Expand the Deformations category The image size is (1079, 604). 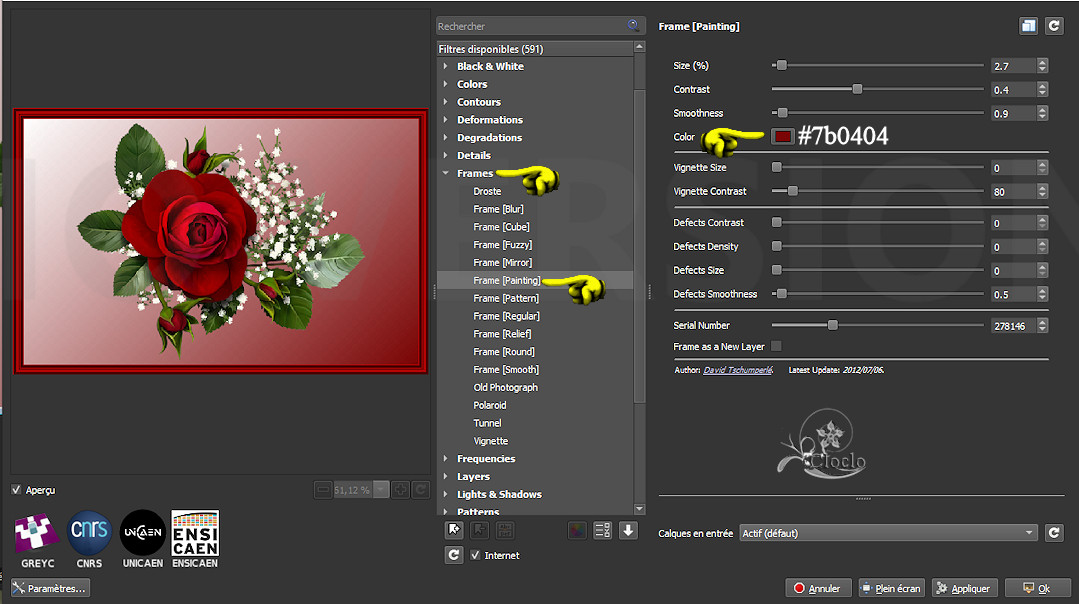[446, 120]
